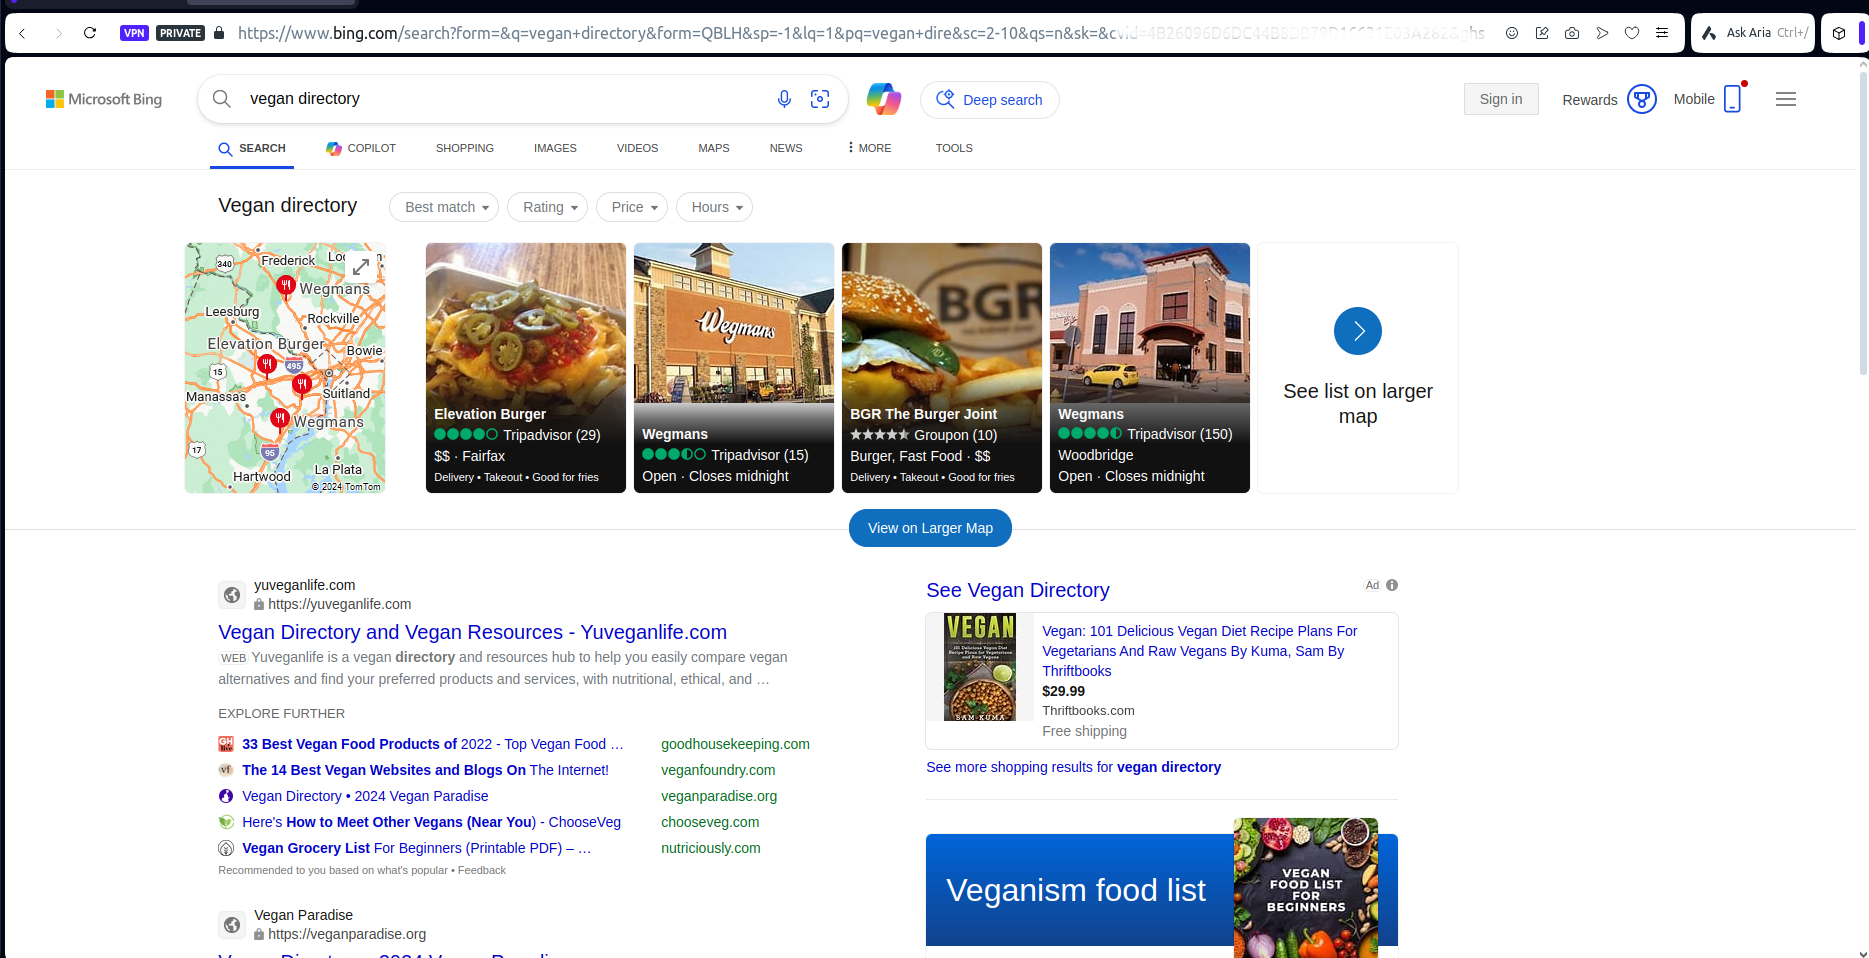Reload the page with the refresh icon
The height and width of the screenshot is (958, 1869).
[x=90, y=33]
